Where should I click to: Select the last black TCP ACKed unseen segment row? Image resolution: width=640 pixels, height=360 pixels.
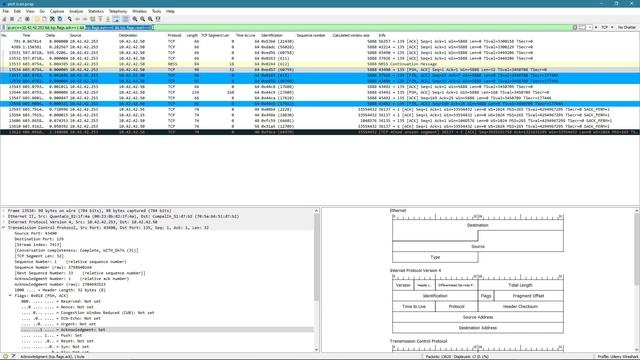coord(320,132)
